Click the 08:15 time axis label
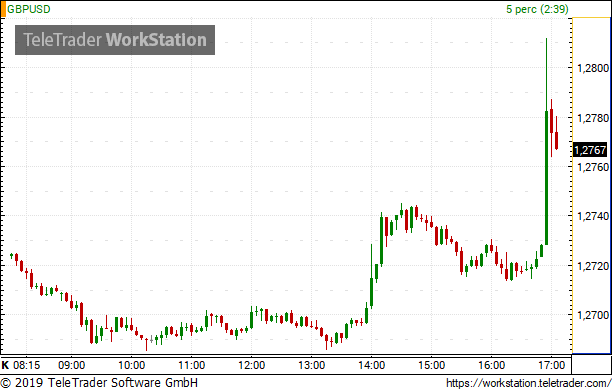 (27, 365)
